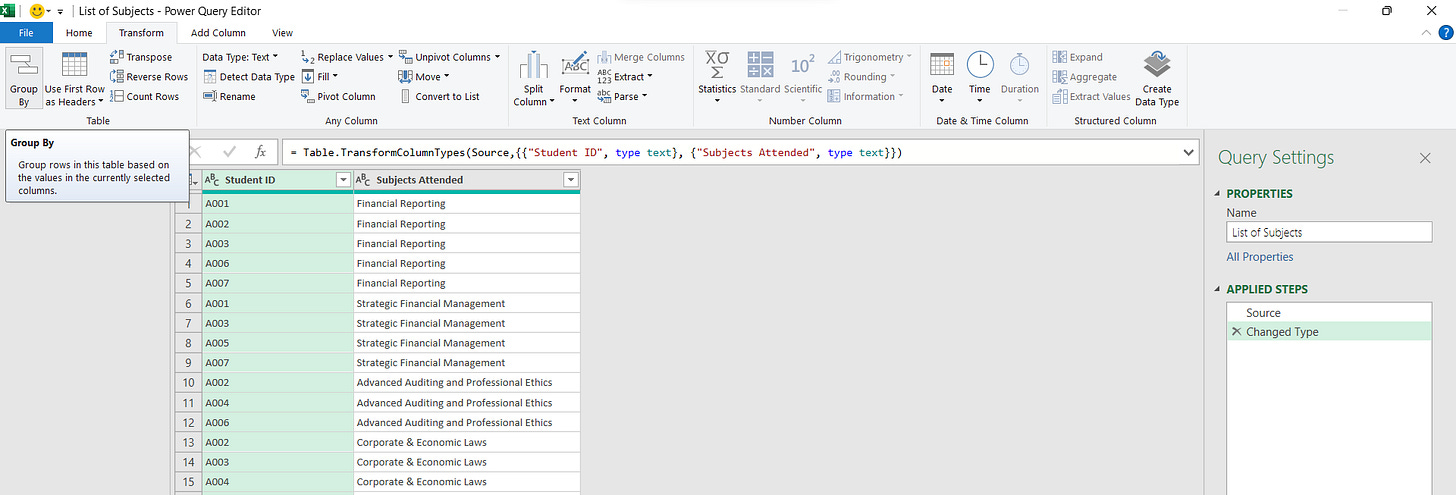
Task: Click Convert to List
Action: (440, 96)
